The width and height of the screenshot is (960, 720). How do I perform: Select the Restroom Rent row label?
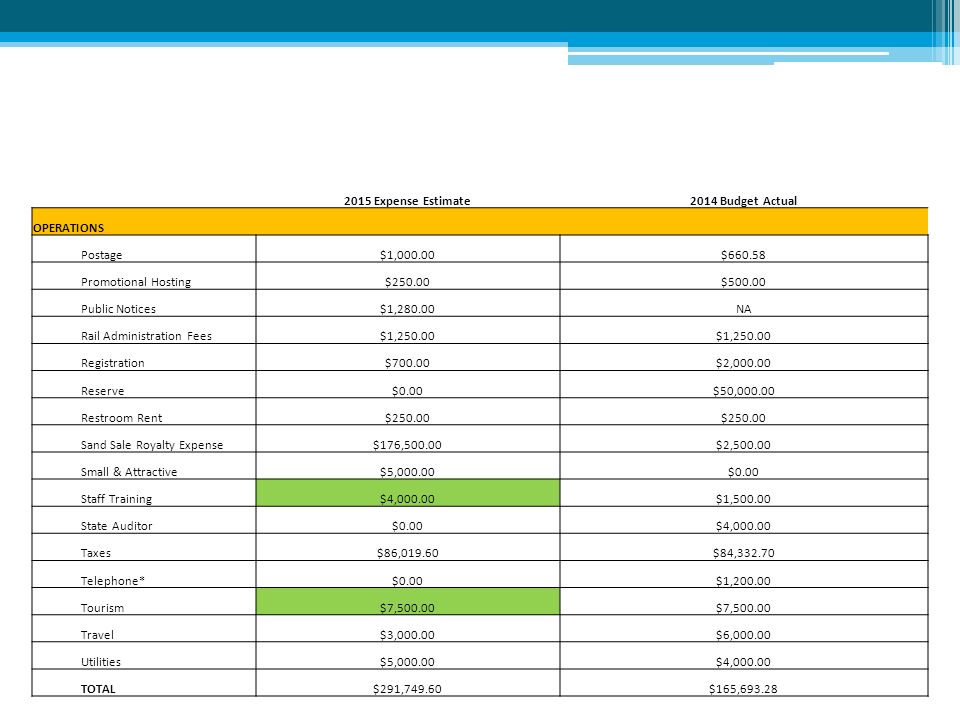coord(121,418)
